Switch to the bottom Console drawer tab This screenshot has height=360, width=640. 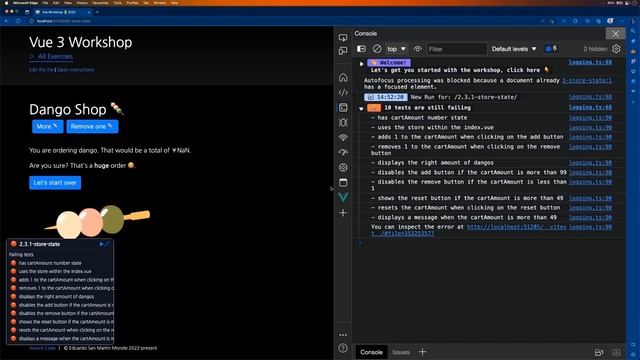(371, 352)
